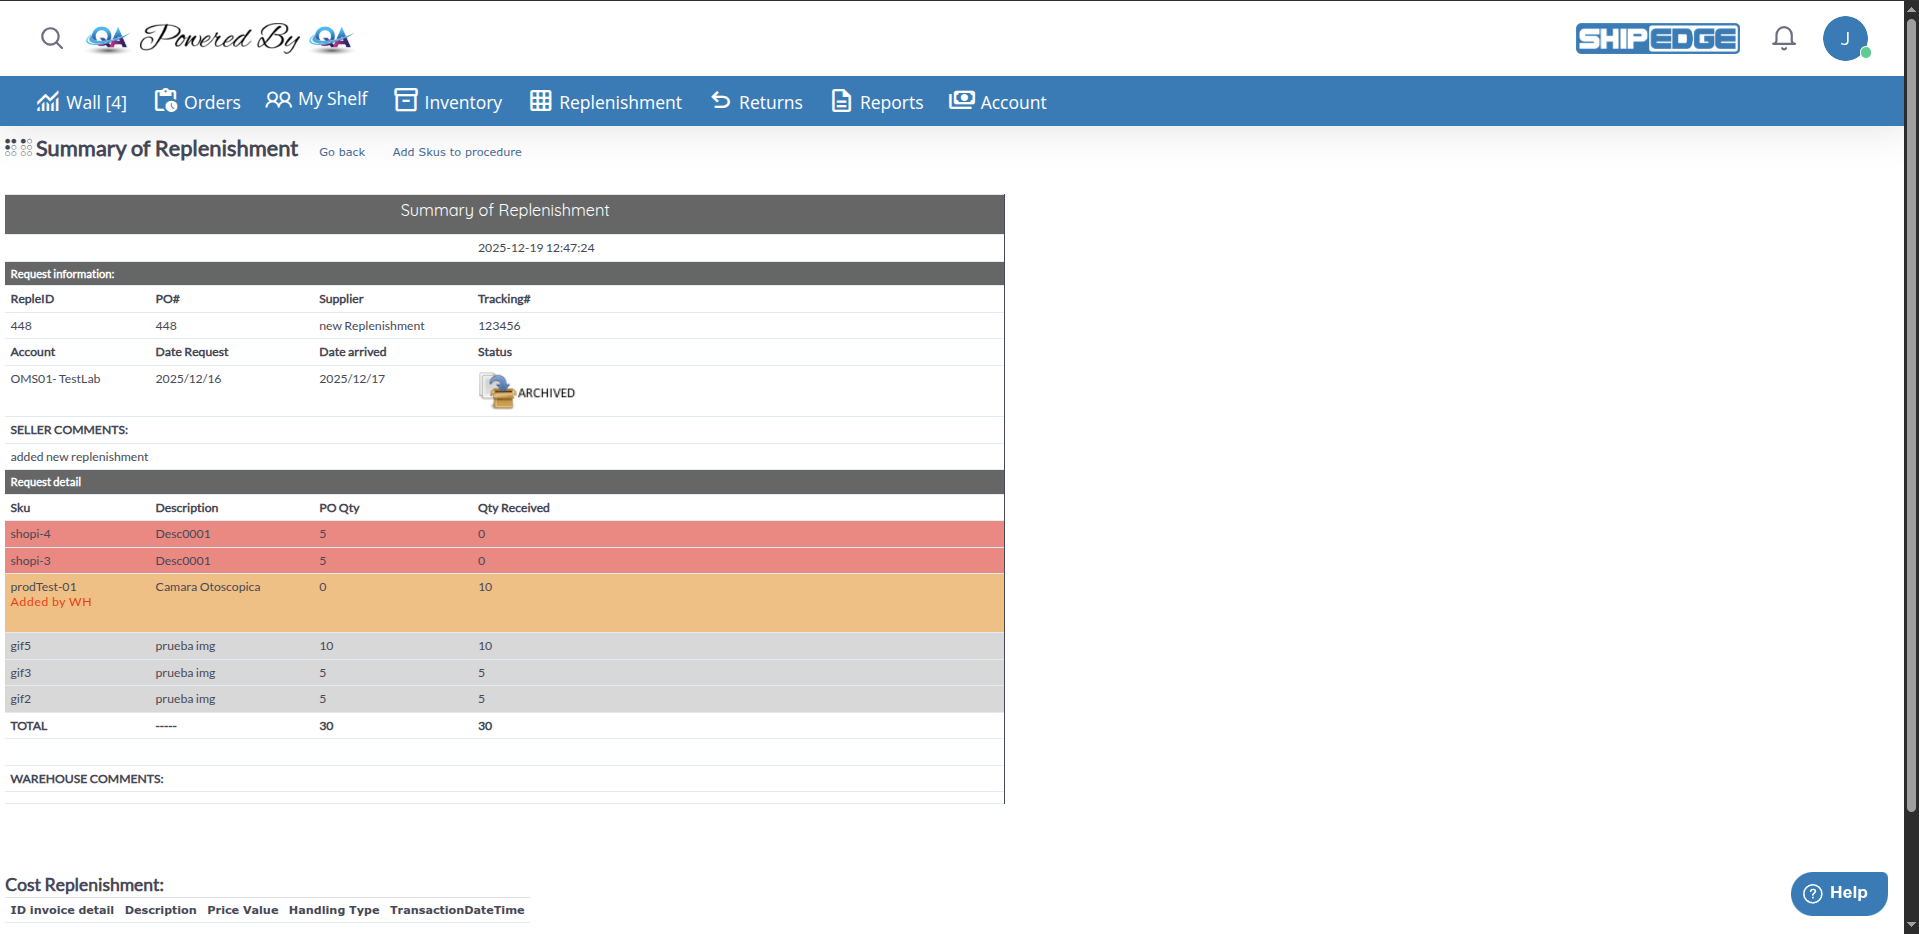
Task: Go to My Shelf
Action: [x=317, y=100]
